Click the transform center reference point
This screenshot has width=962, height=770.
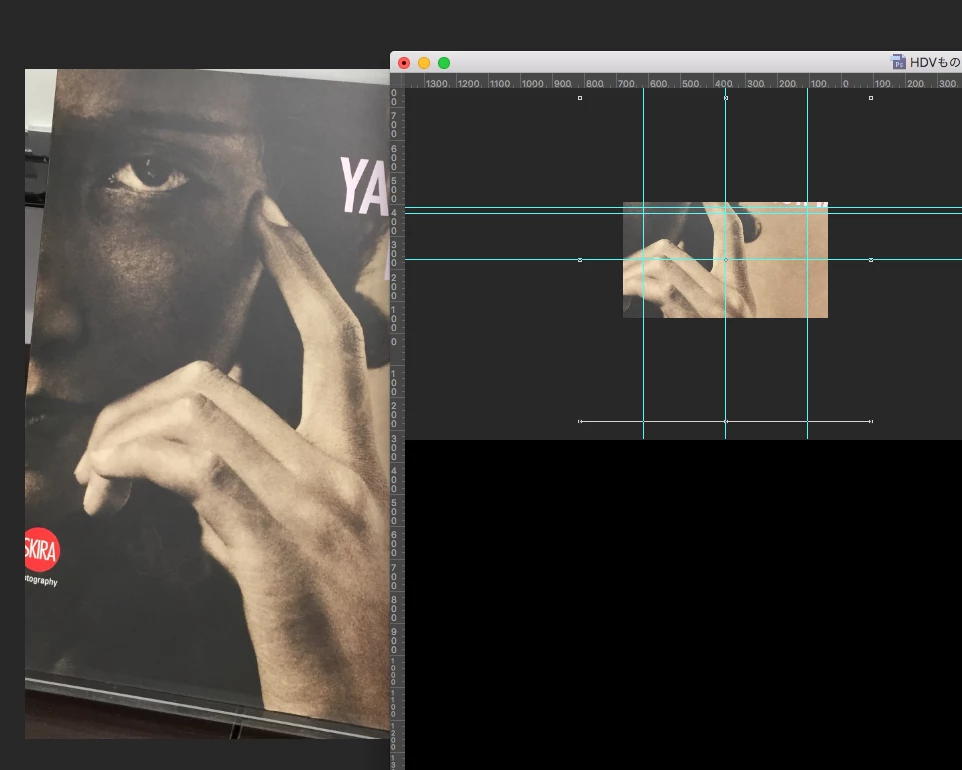click(726, 260)
